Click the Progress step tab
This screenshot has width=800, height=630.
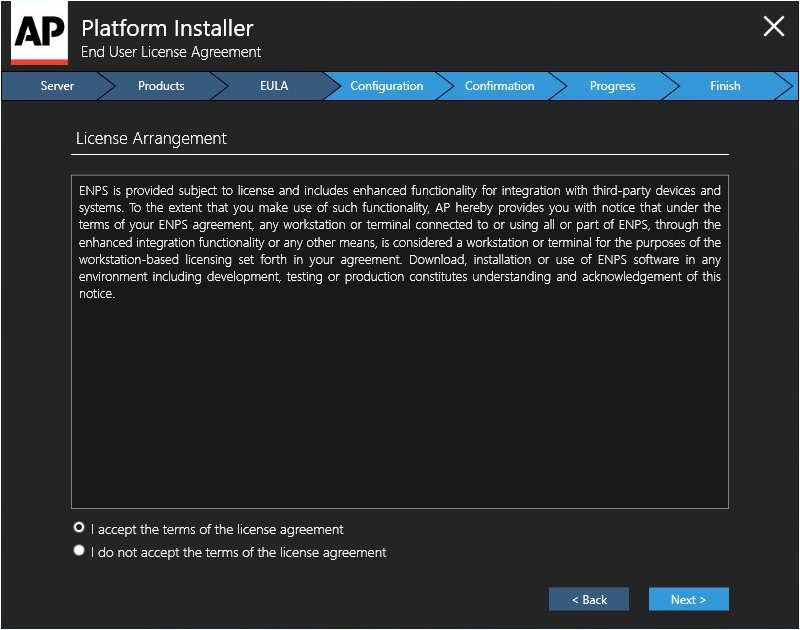pyautogui.click(x=612, y=86)
